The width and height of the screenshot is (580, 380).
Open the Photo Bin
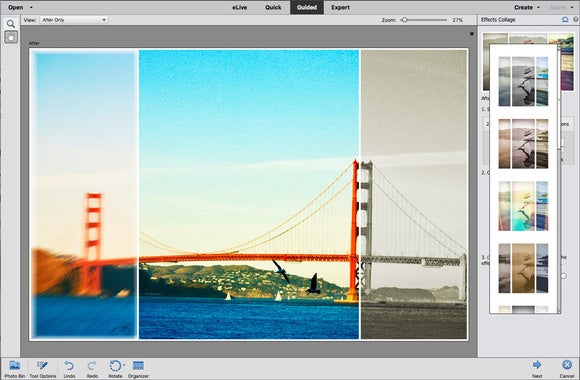tap(15, 369)
